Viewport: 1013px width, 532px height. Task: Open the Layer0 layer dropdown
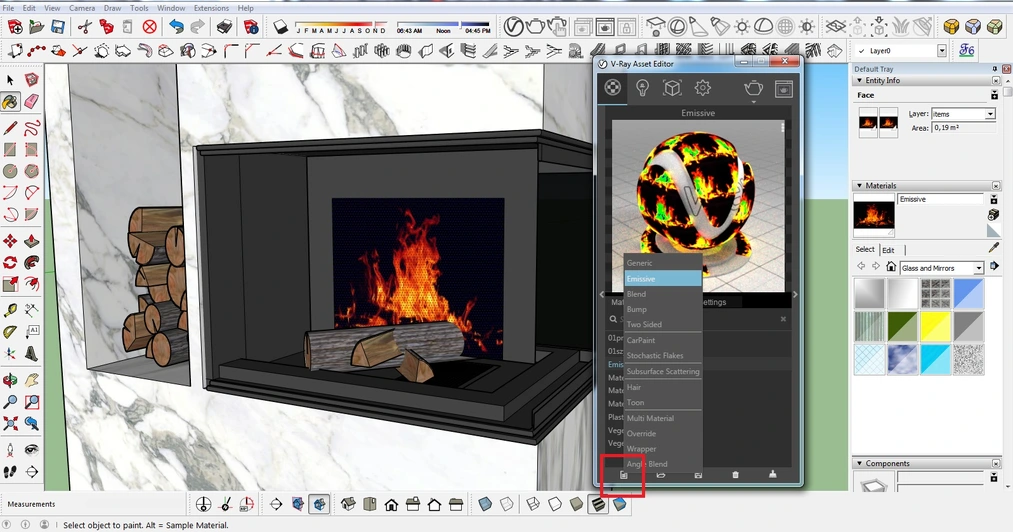click(x=941, y=50)
